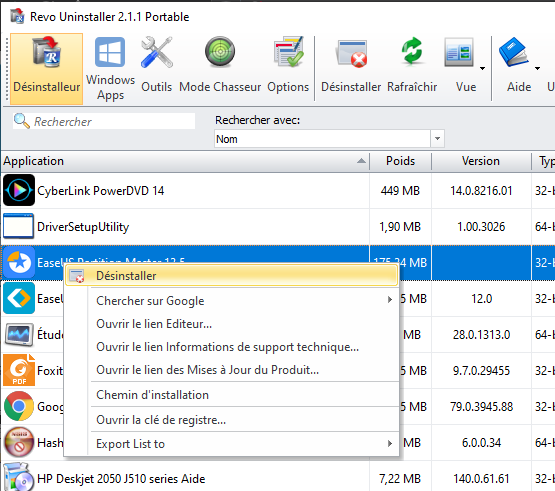This screenshot has width=555, height=491.
Task: Click version 28.0.1313.0 cell
Action: click(x=481, y=335)
